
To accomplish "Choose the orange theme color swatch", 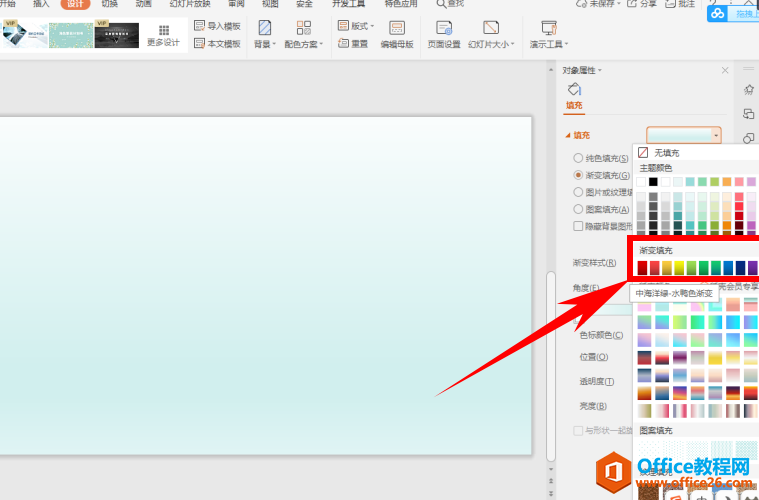I will pos(727,182).
